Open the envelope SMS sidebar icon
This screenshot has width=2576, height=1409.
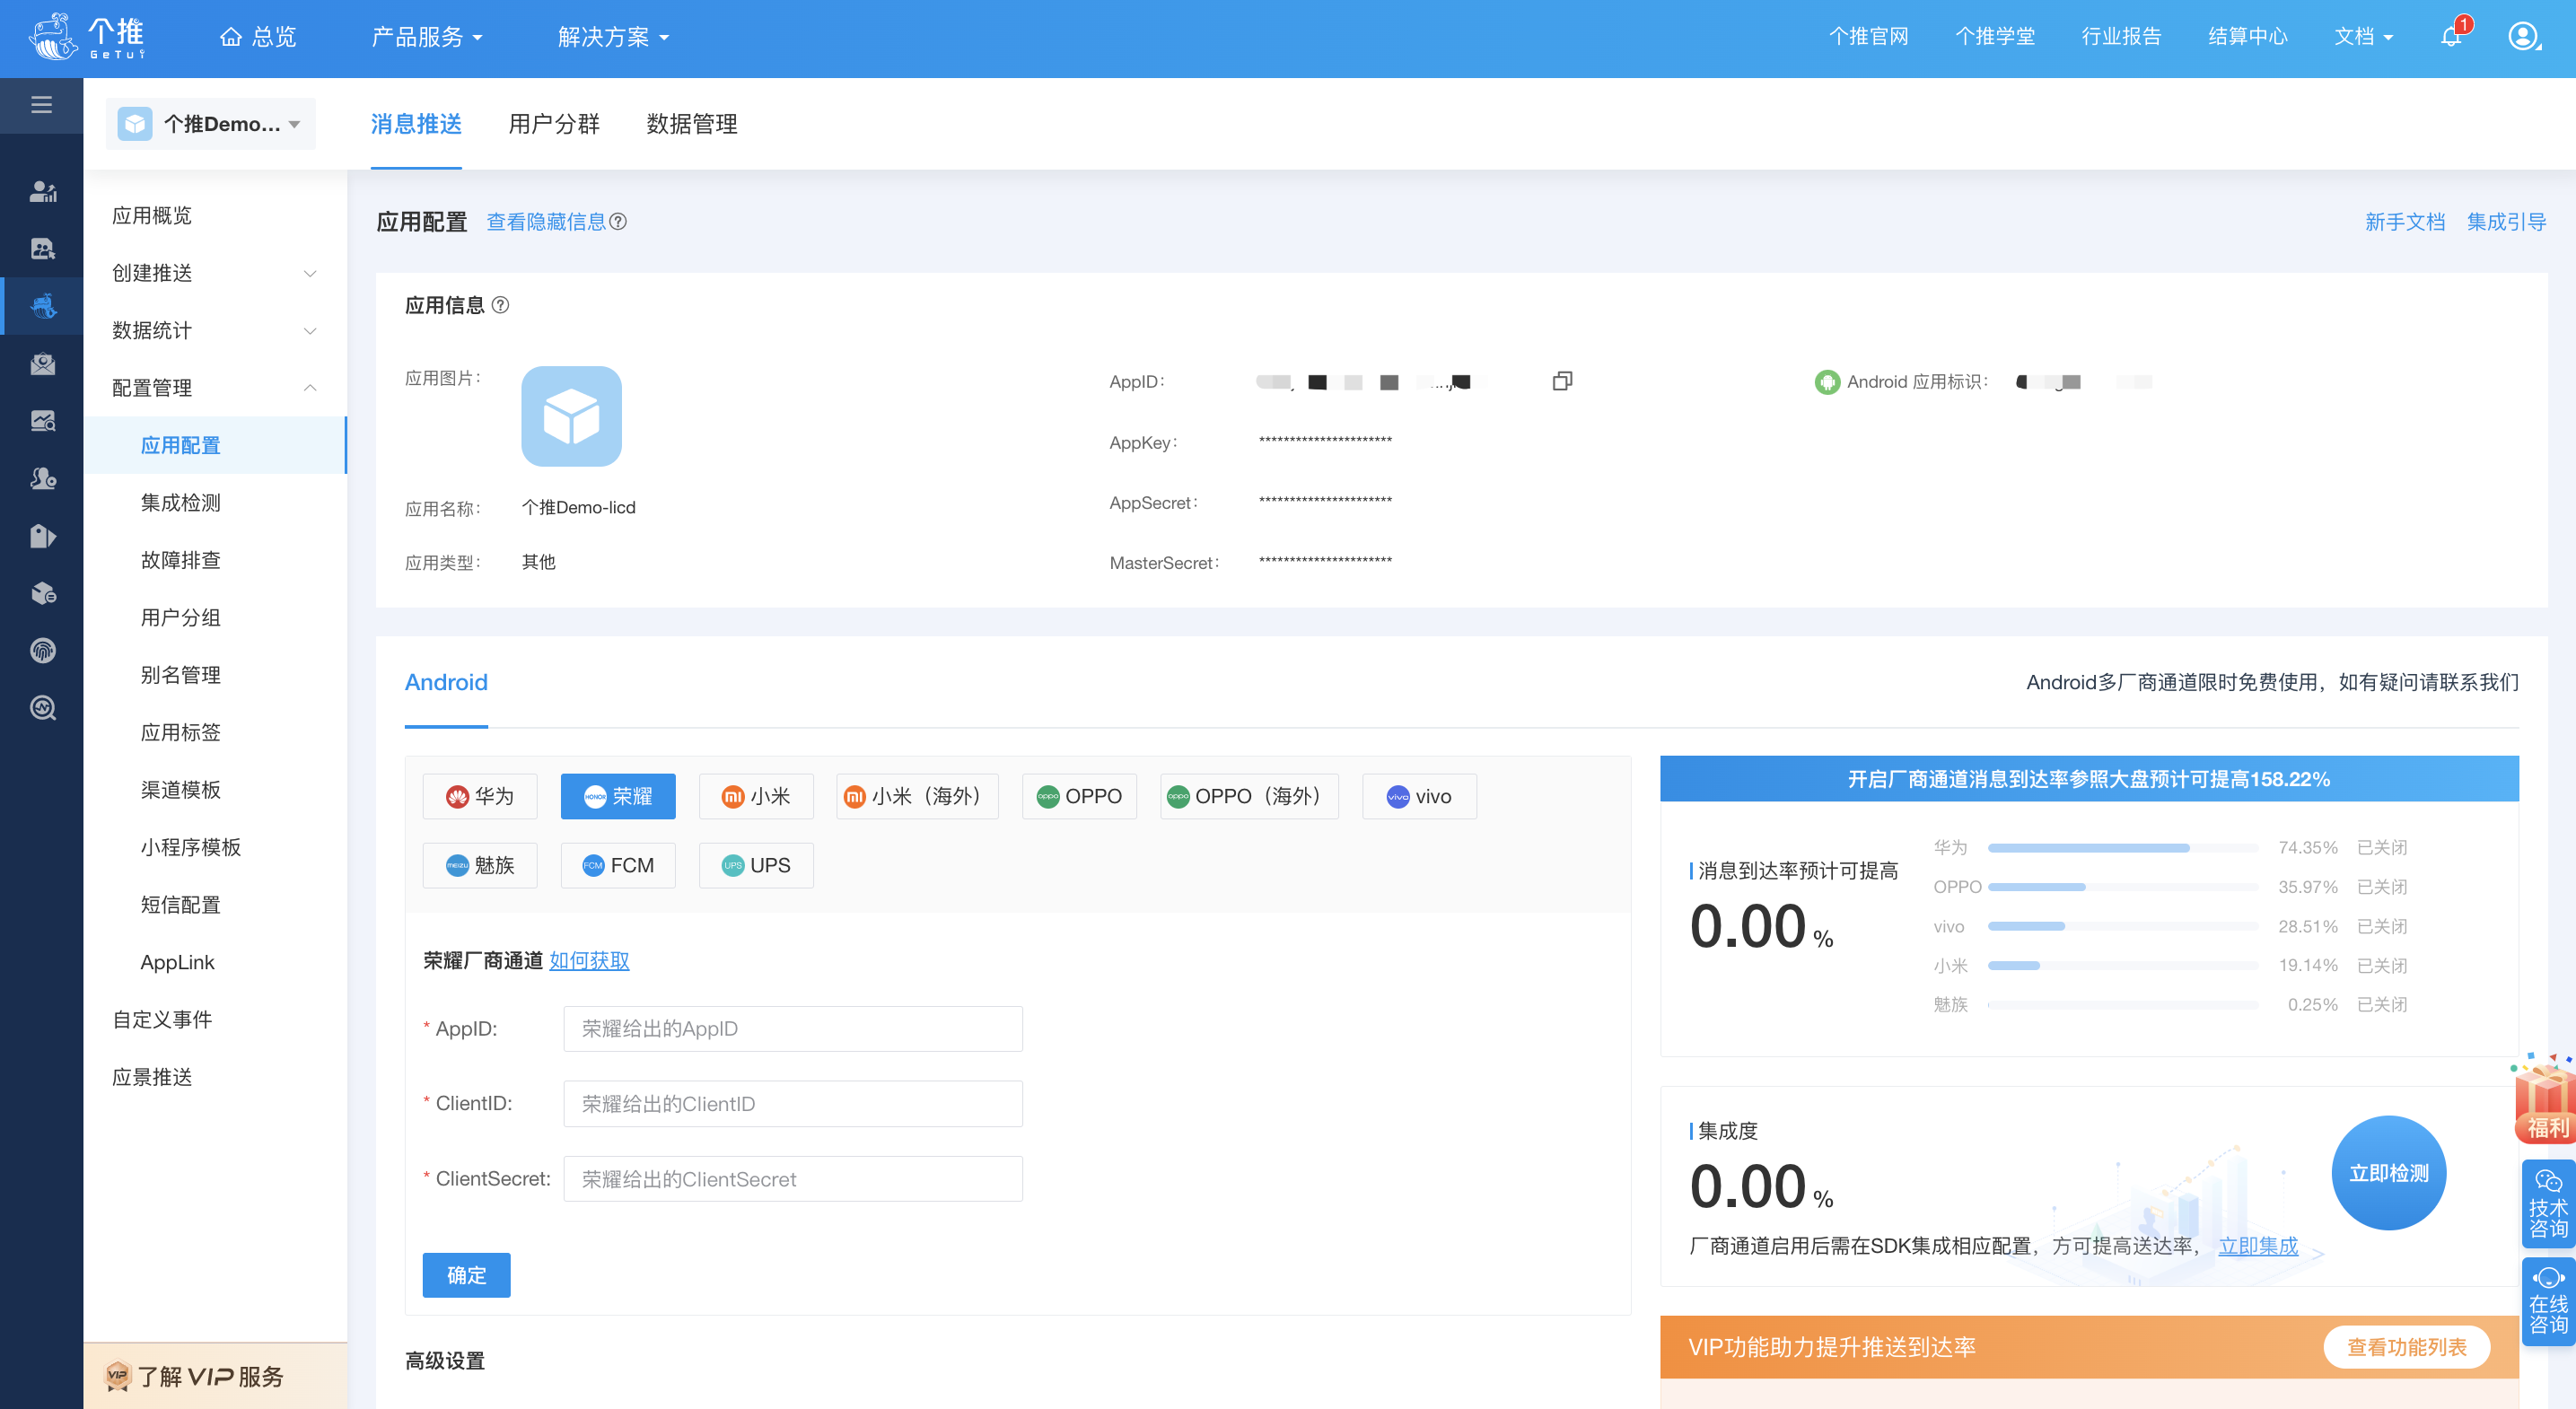tap(42, 364)
